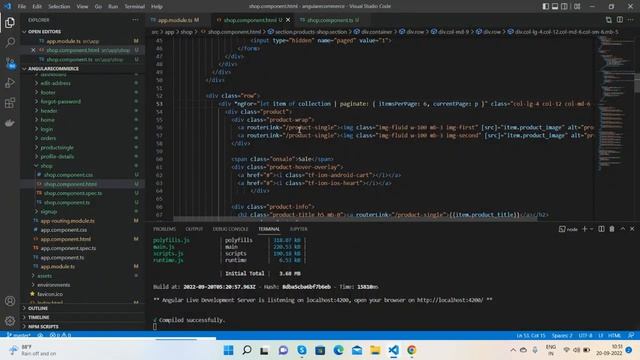Click the master branch status bar item
Viewport: 640px width, 360px height.
point(19,335)
